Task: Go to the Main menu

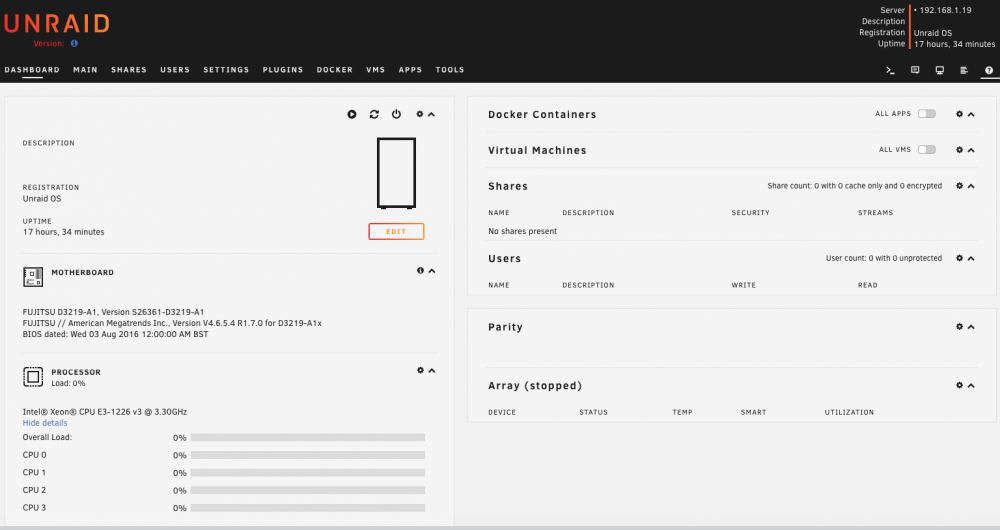Action: click(85, 70)
